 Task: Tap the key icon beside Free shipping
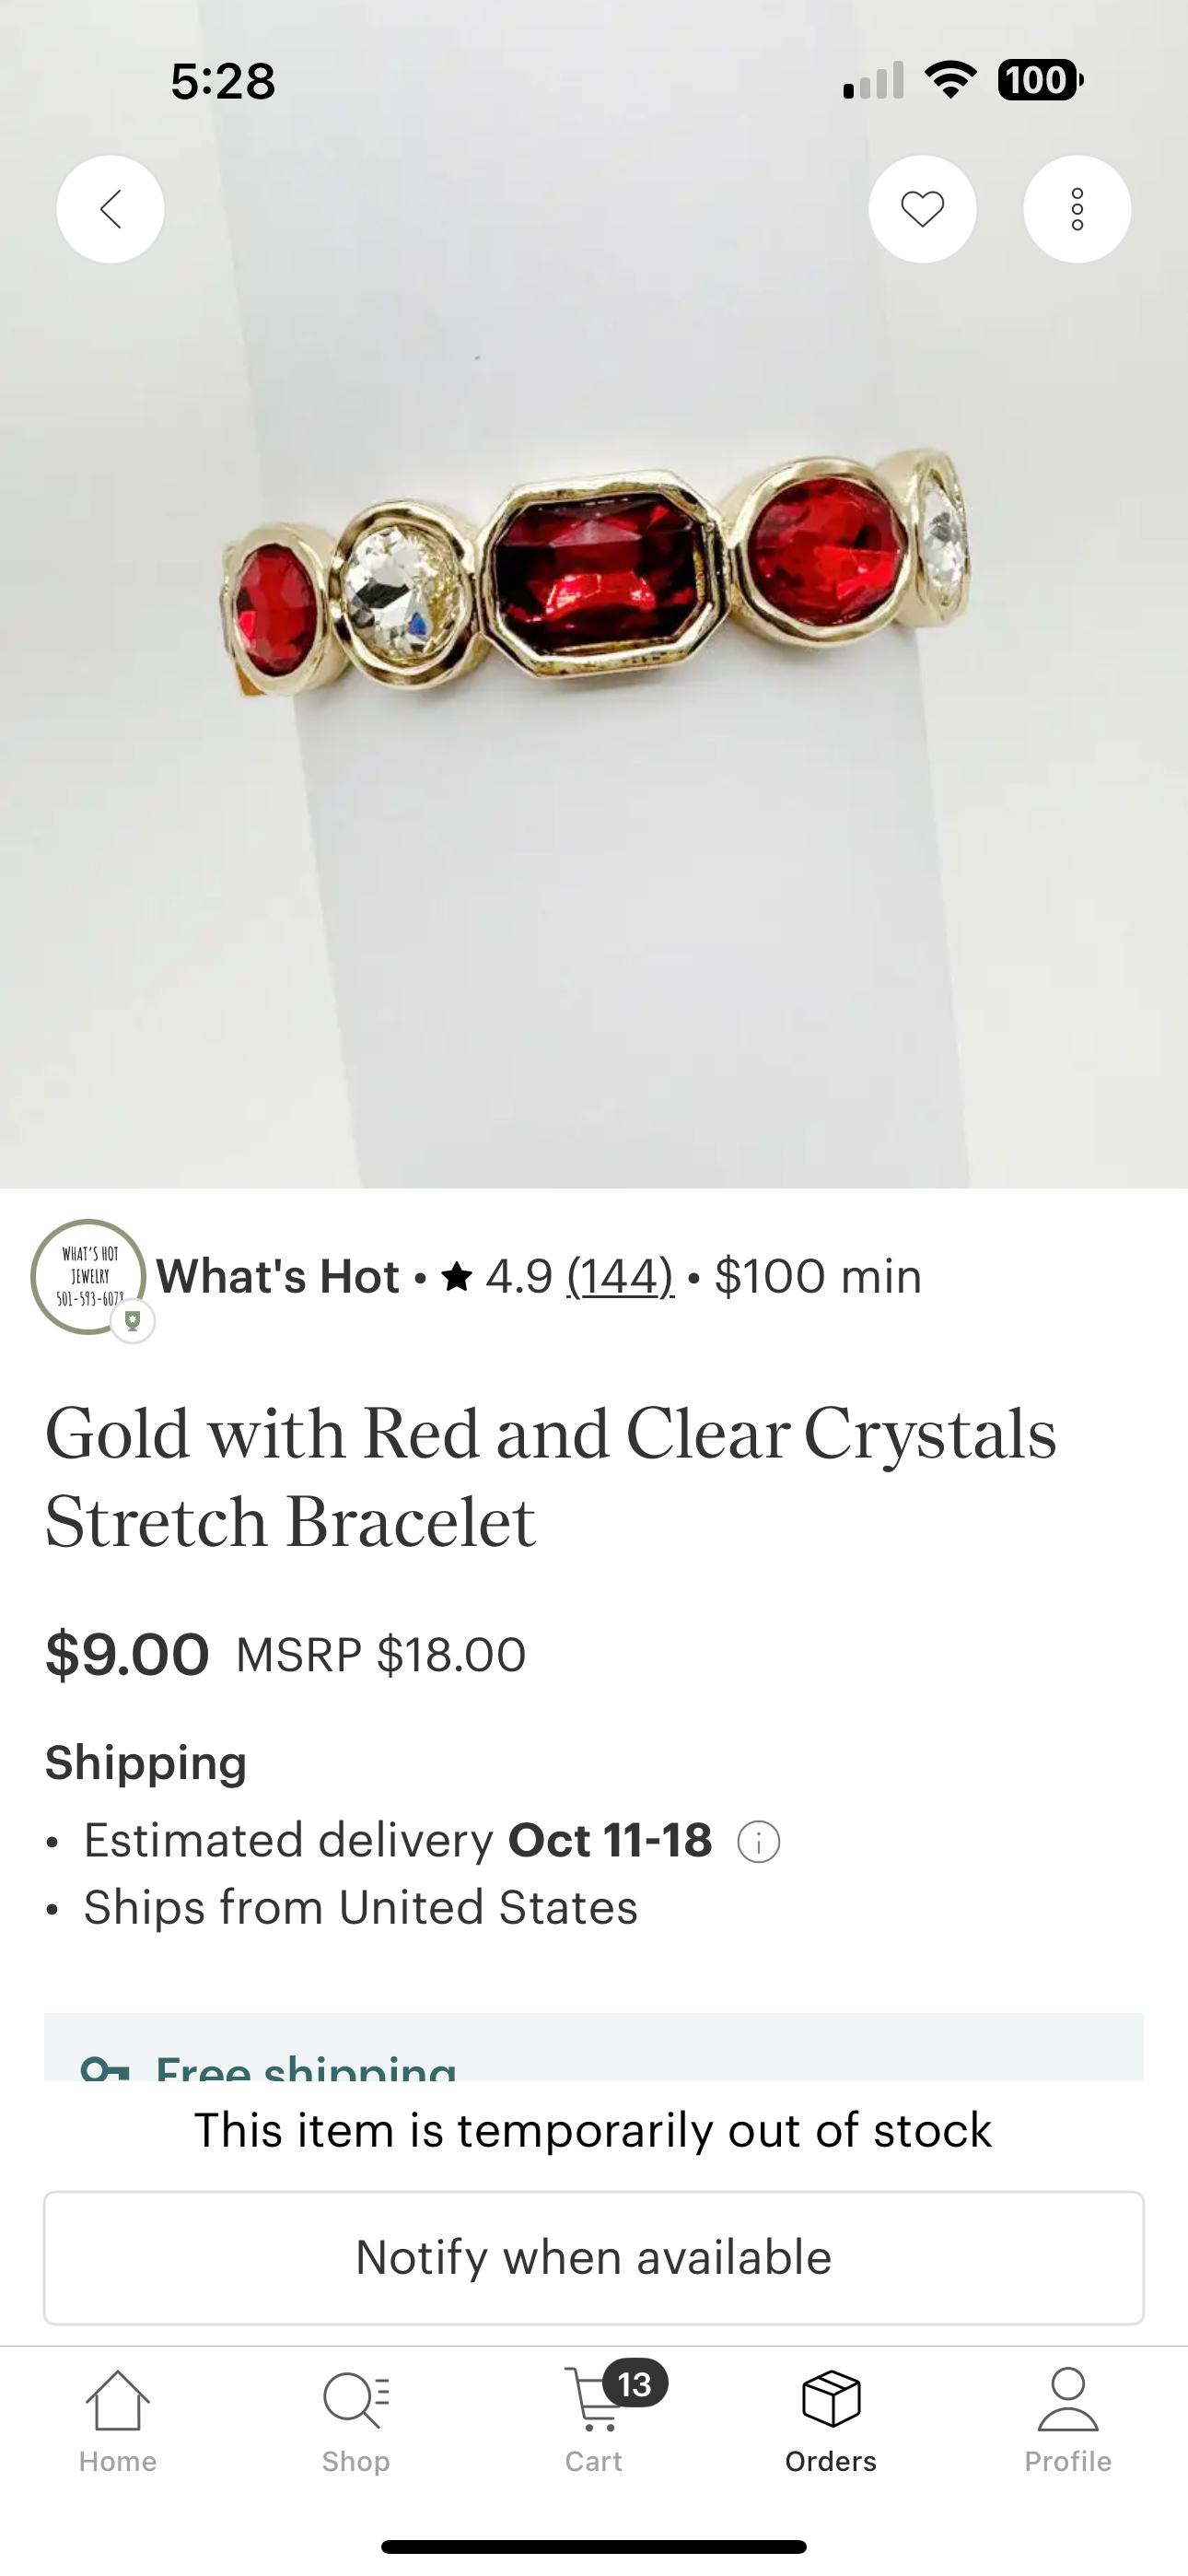[x=105, y=2066]
